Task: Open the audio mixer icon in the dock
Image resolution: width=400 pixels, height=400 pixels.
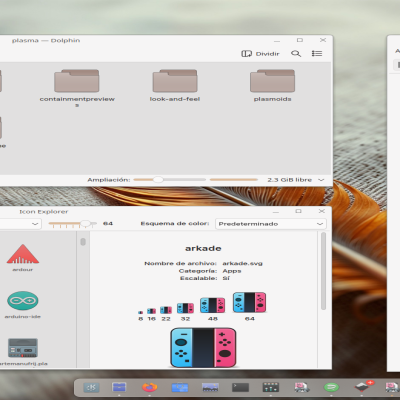Action: 271,387
